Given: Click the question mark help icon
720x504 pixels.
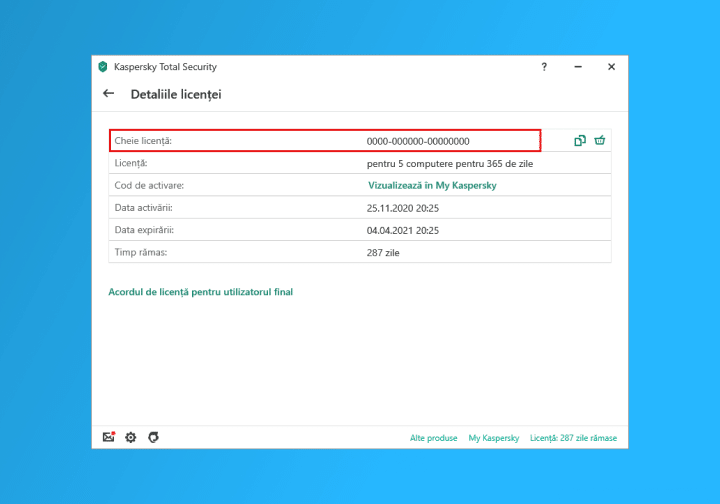Looking at the screenshot, I should [544, 67].
